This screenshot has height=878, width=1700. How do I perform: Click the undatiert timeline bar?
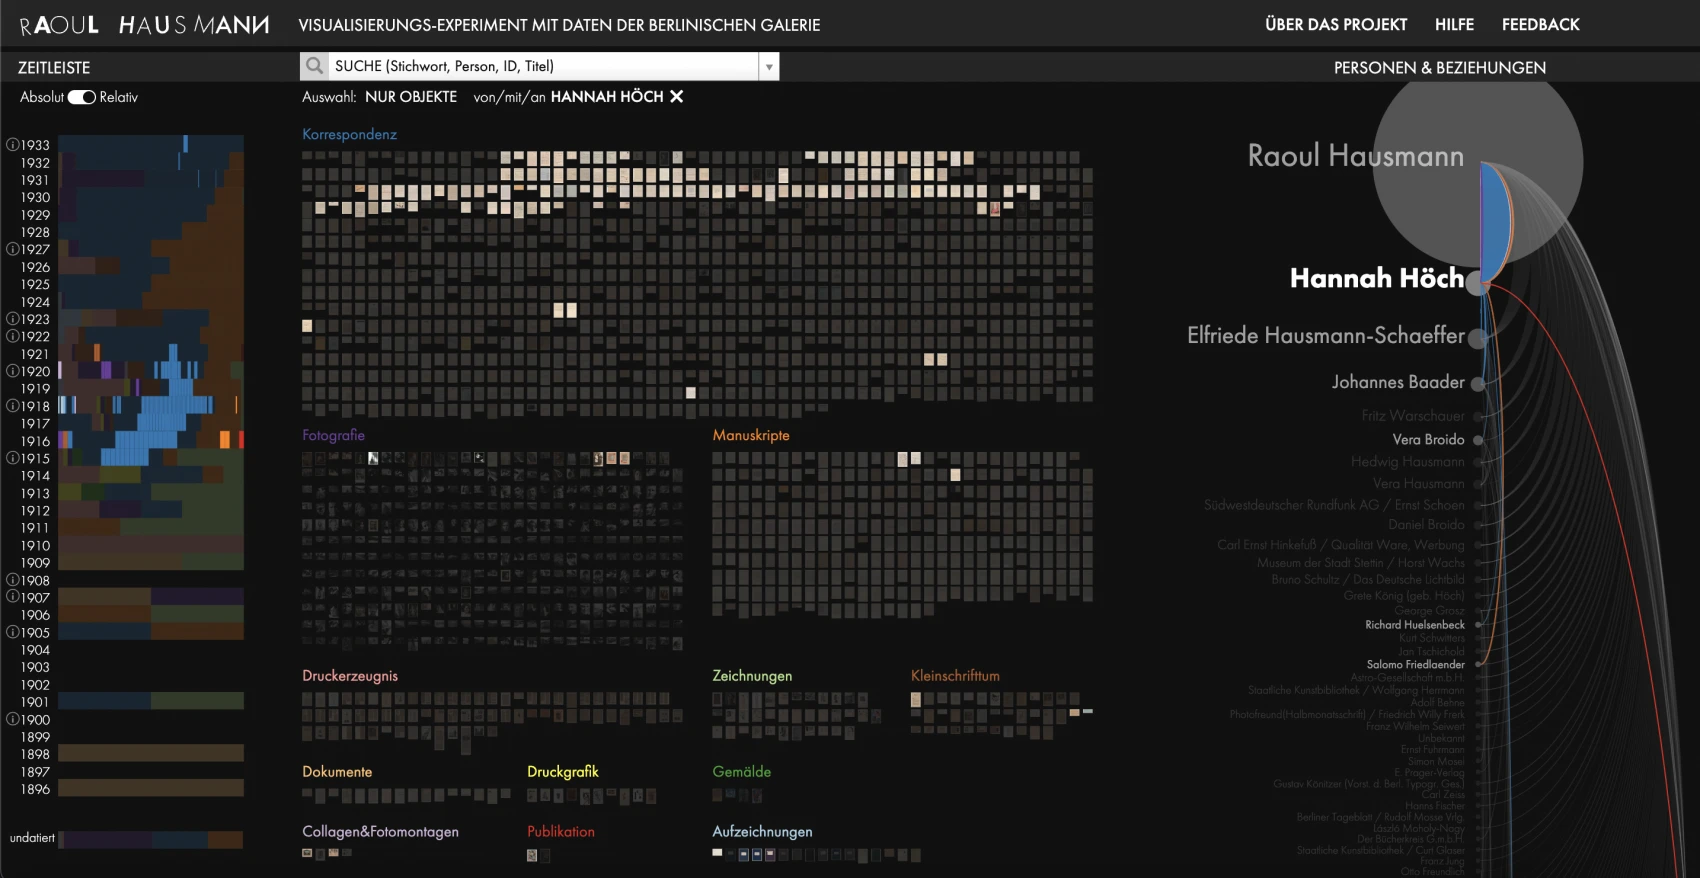tap(150, 839)
